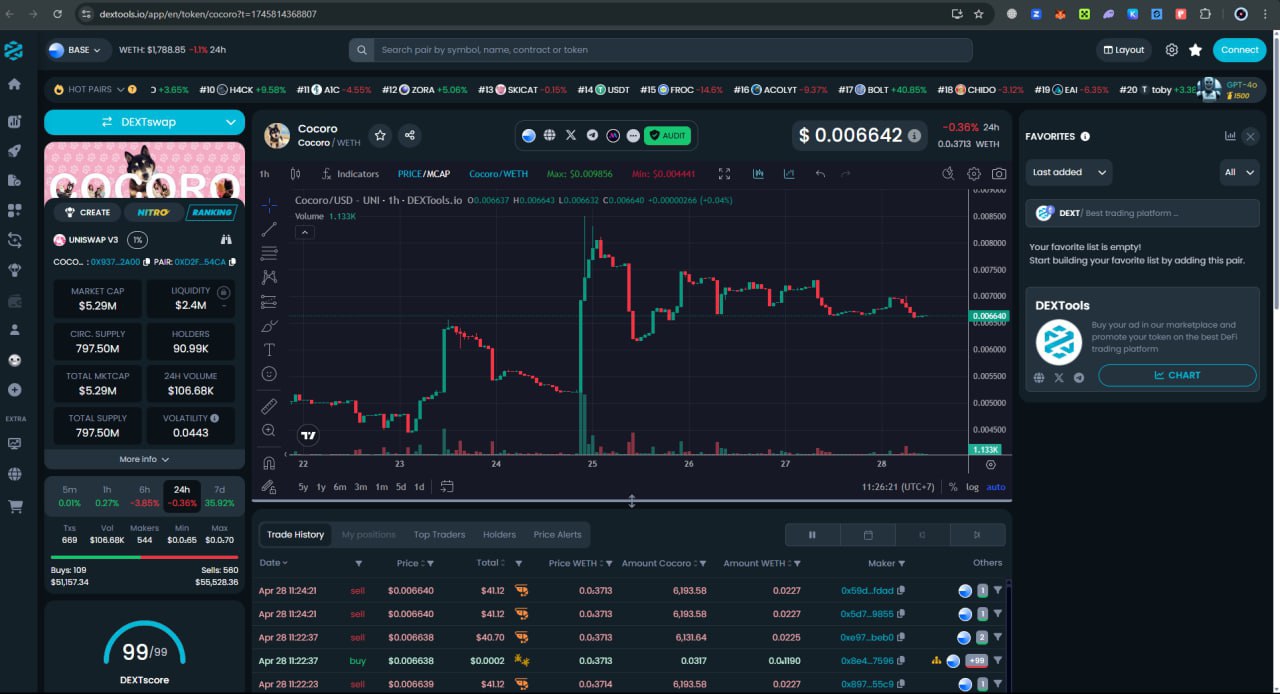Open the NITRO option
The height and width of the screenshot is (694, 1280).
pyautogui.click(x=153, y=212)
